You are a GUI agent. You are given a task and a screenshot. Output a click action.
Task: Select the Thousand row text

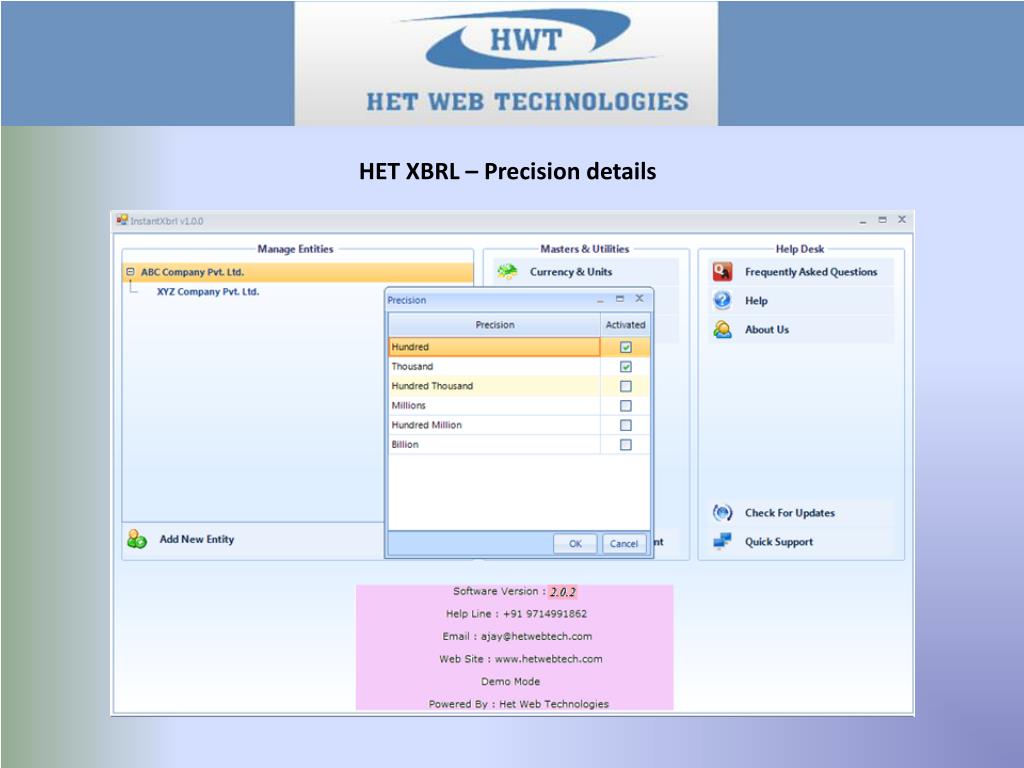click(x=412, y=366)
